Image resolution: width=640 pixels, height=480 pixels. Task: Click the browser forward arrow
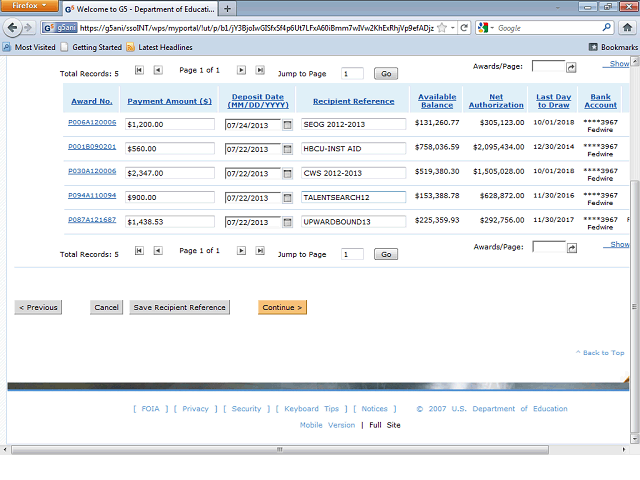point(28,28)
